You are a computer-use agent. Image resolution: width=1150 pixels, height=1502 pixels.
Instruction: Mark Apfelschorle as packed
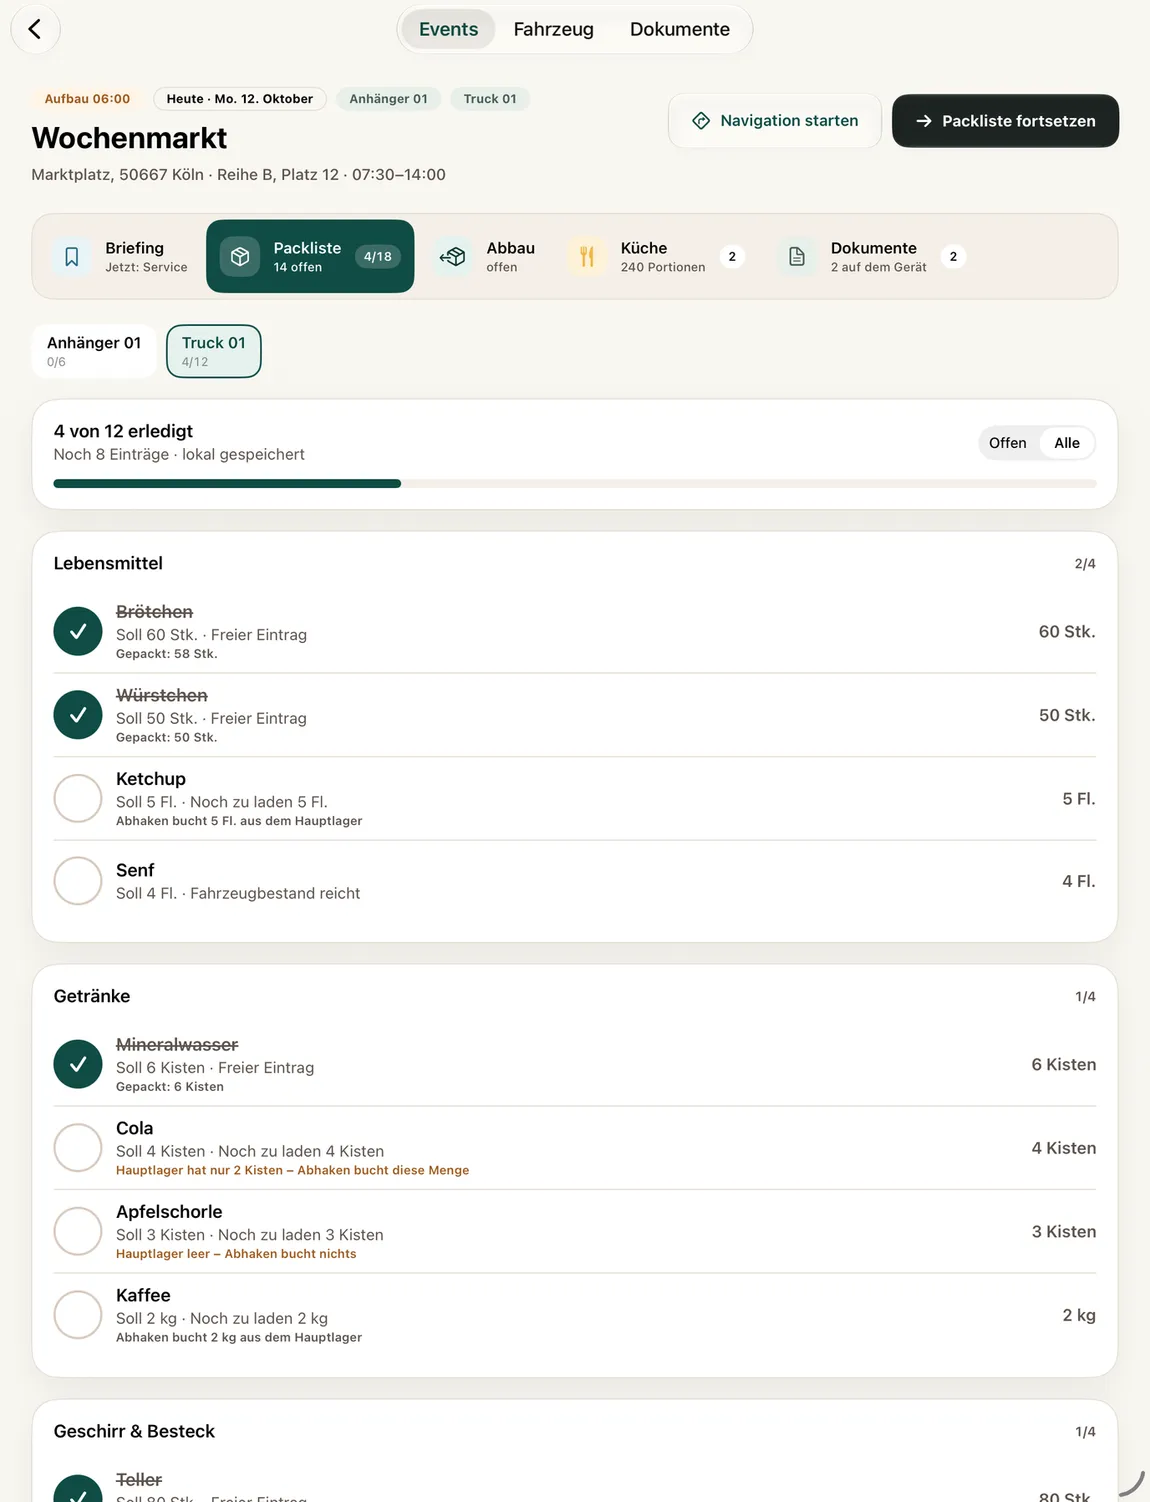[x=78, y=1231]
